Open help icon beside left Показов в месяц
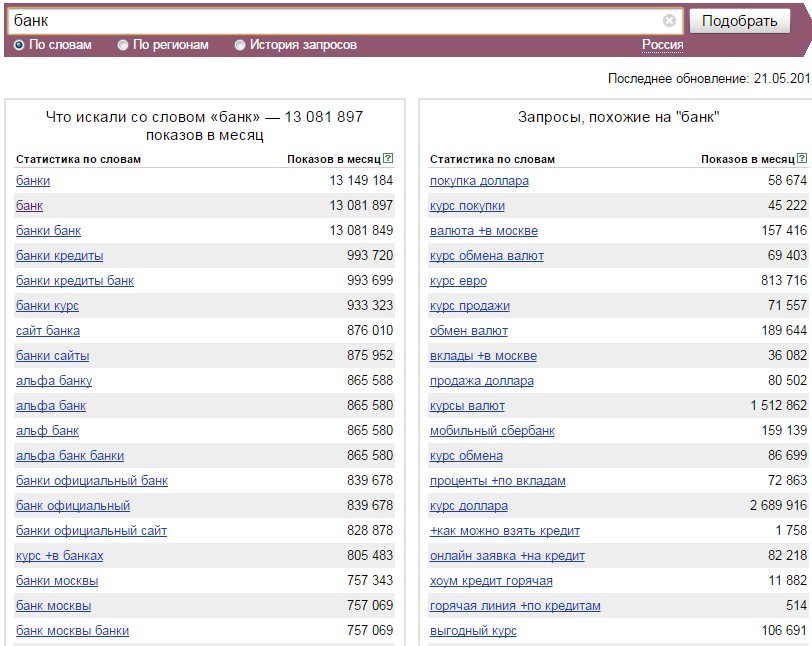 [x=388, y=159]
